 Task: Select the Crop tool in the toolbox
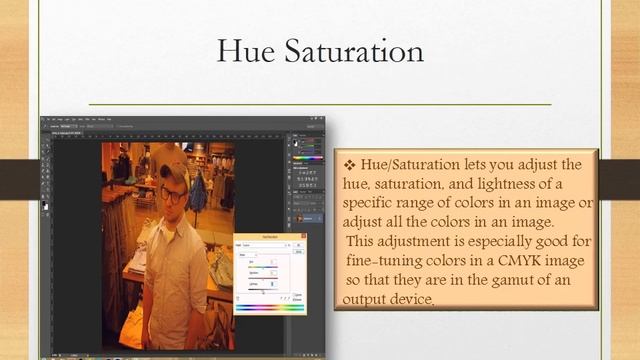tap(43, 152)
